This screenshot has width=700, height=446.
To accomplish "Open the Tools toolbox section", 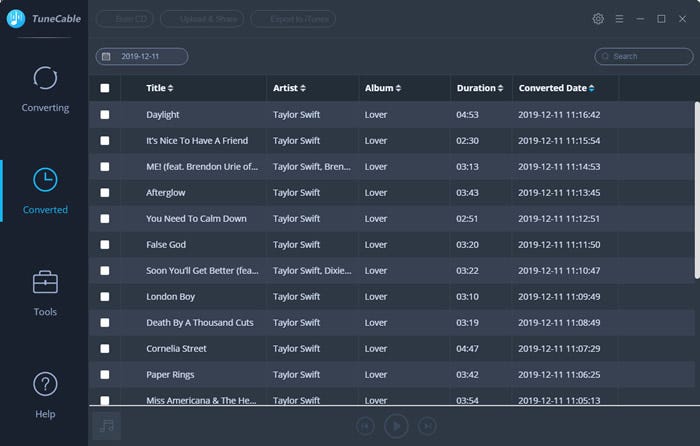I will (x=45, y=293).
